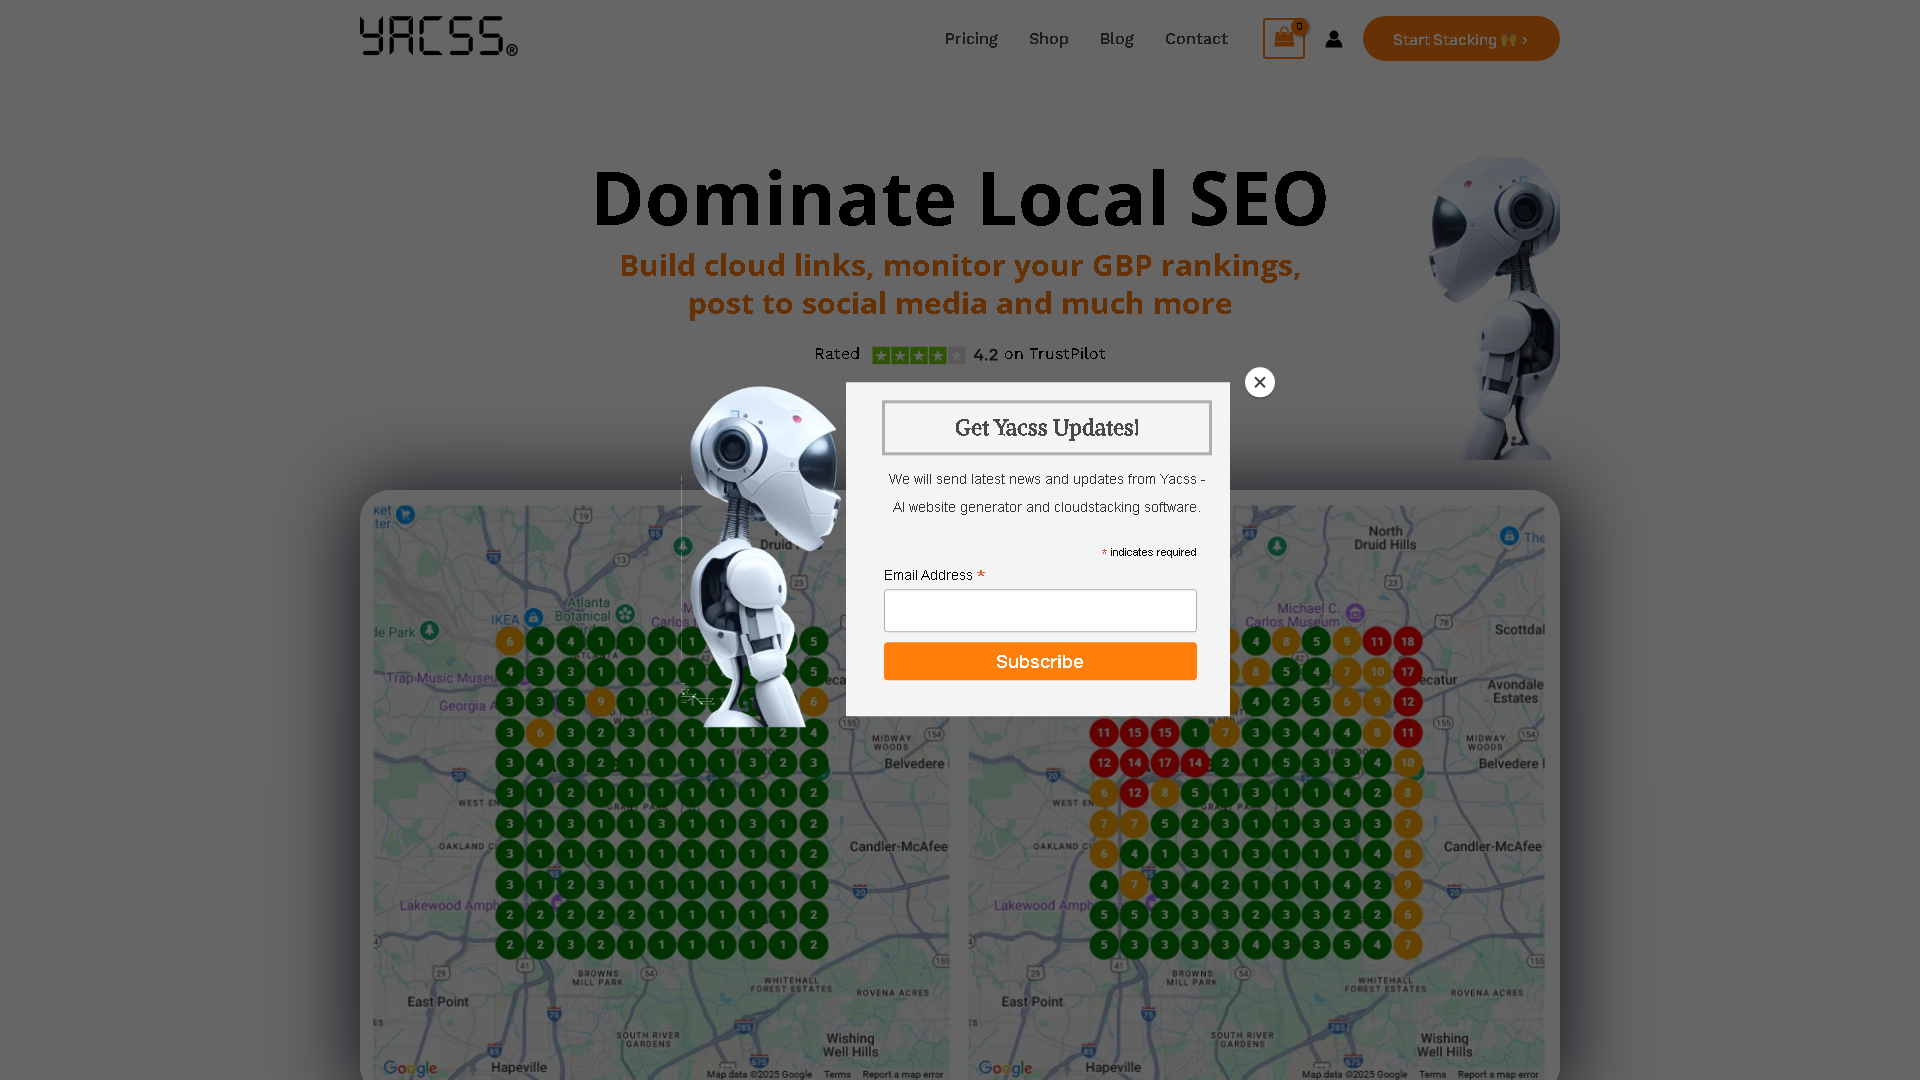Click the Google logo on the left map
This screenshot has height=1080, width=1920.
tap(409, 1067)
